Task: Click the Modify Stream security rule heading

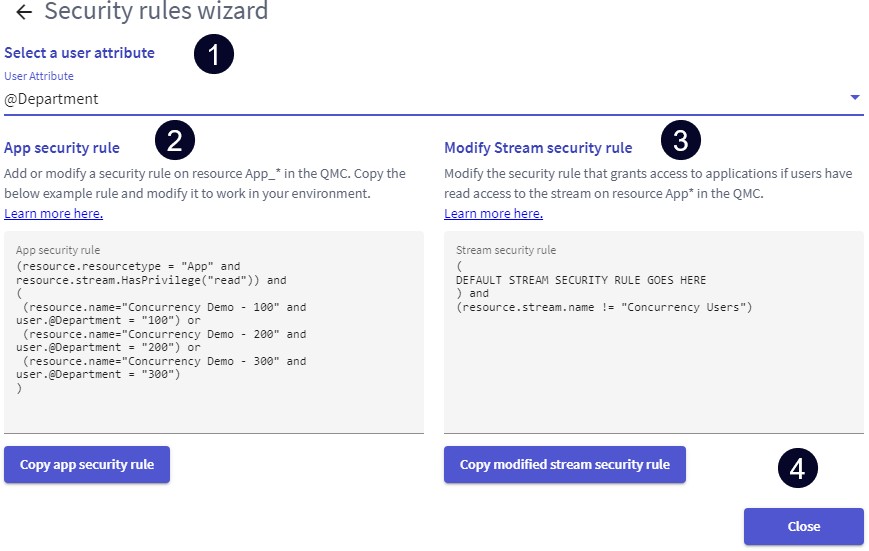Action: [x=538, y=148]
